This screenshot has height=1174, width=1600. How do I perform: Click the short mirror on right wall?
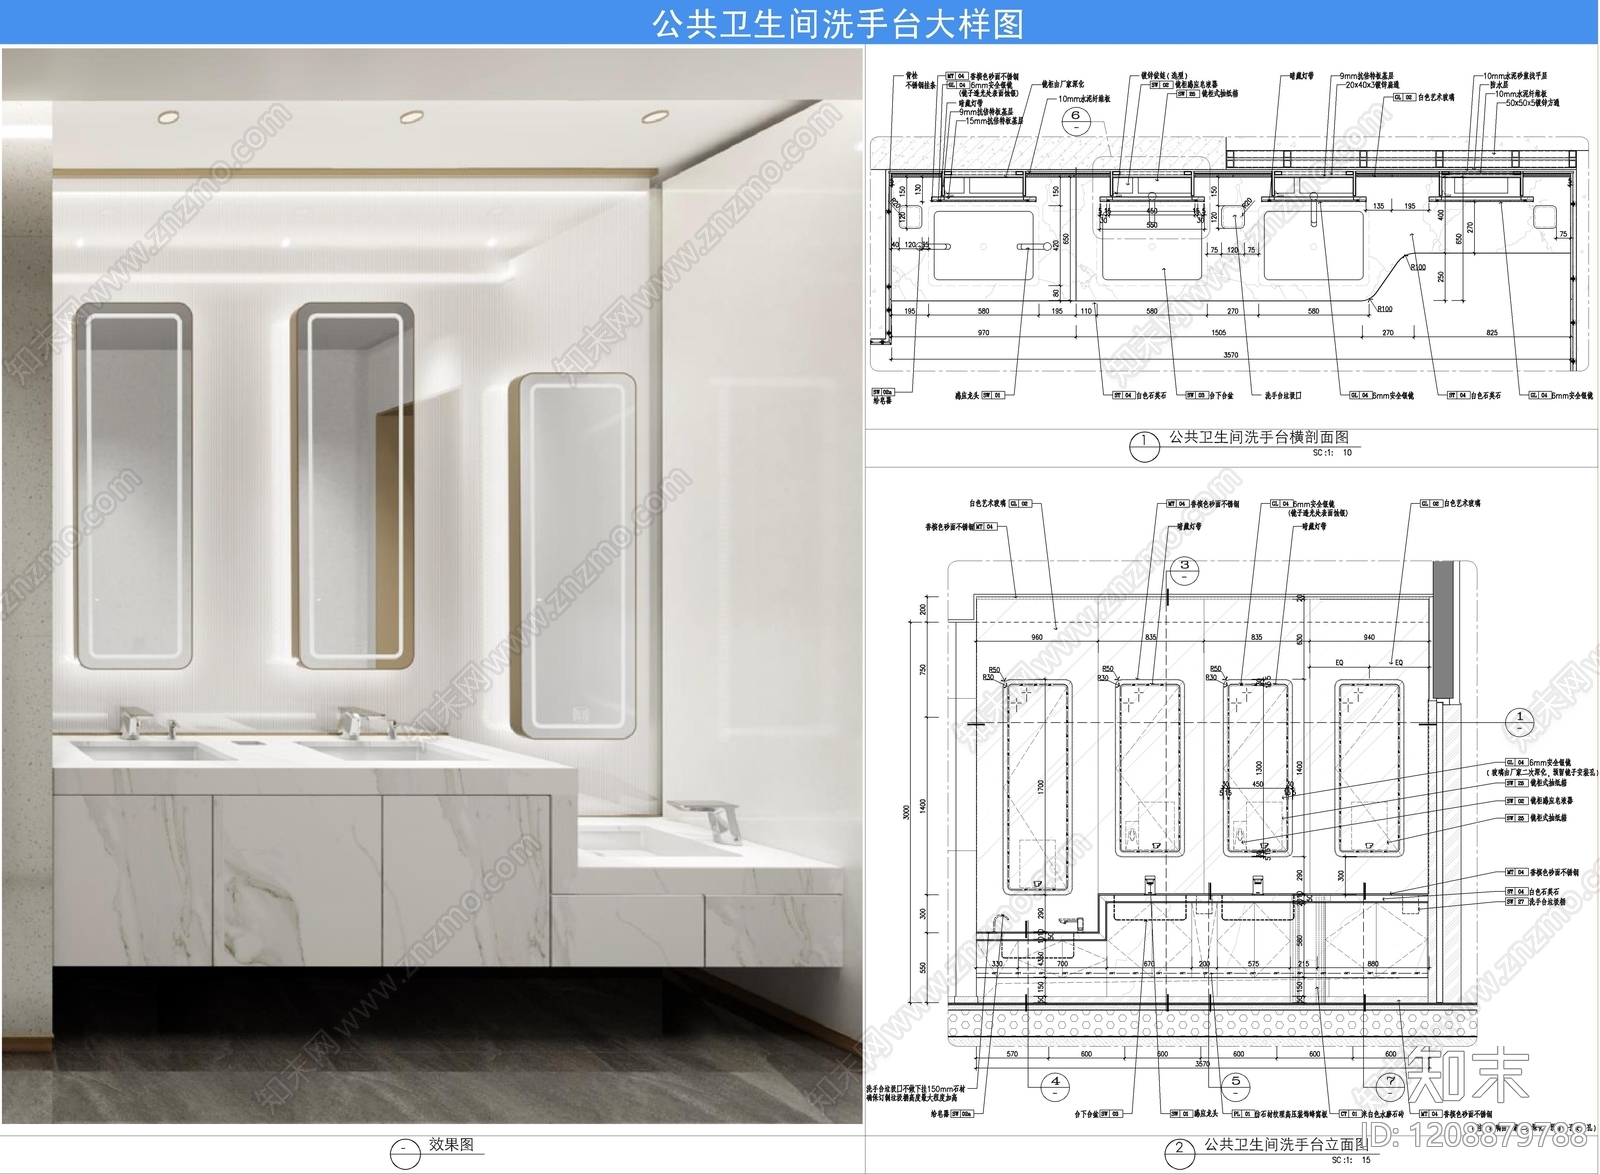click(572, 555)
